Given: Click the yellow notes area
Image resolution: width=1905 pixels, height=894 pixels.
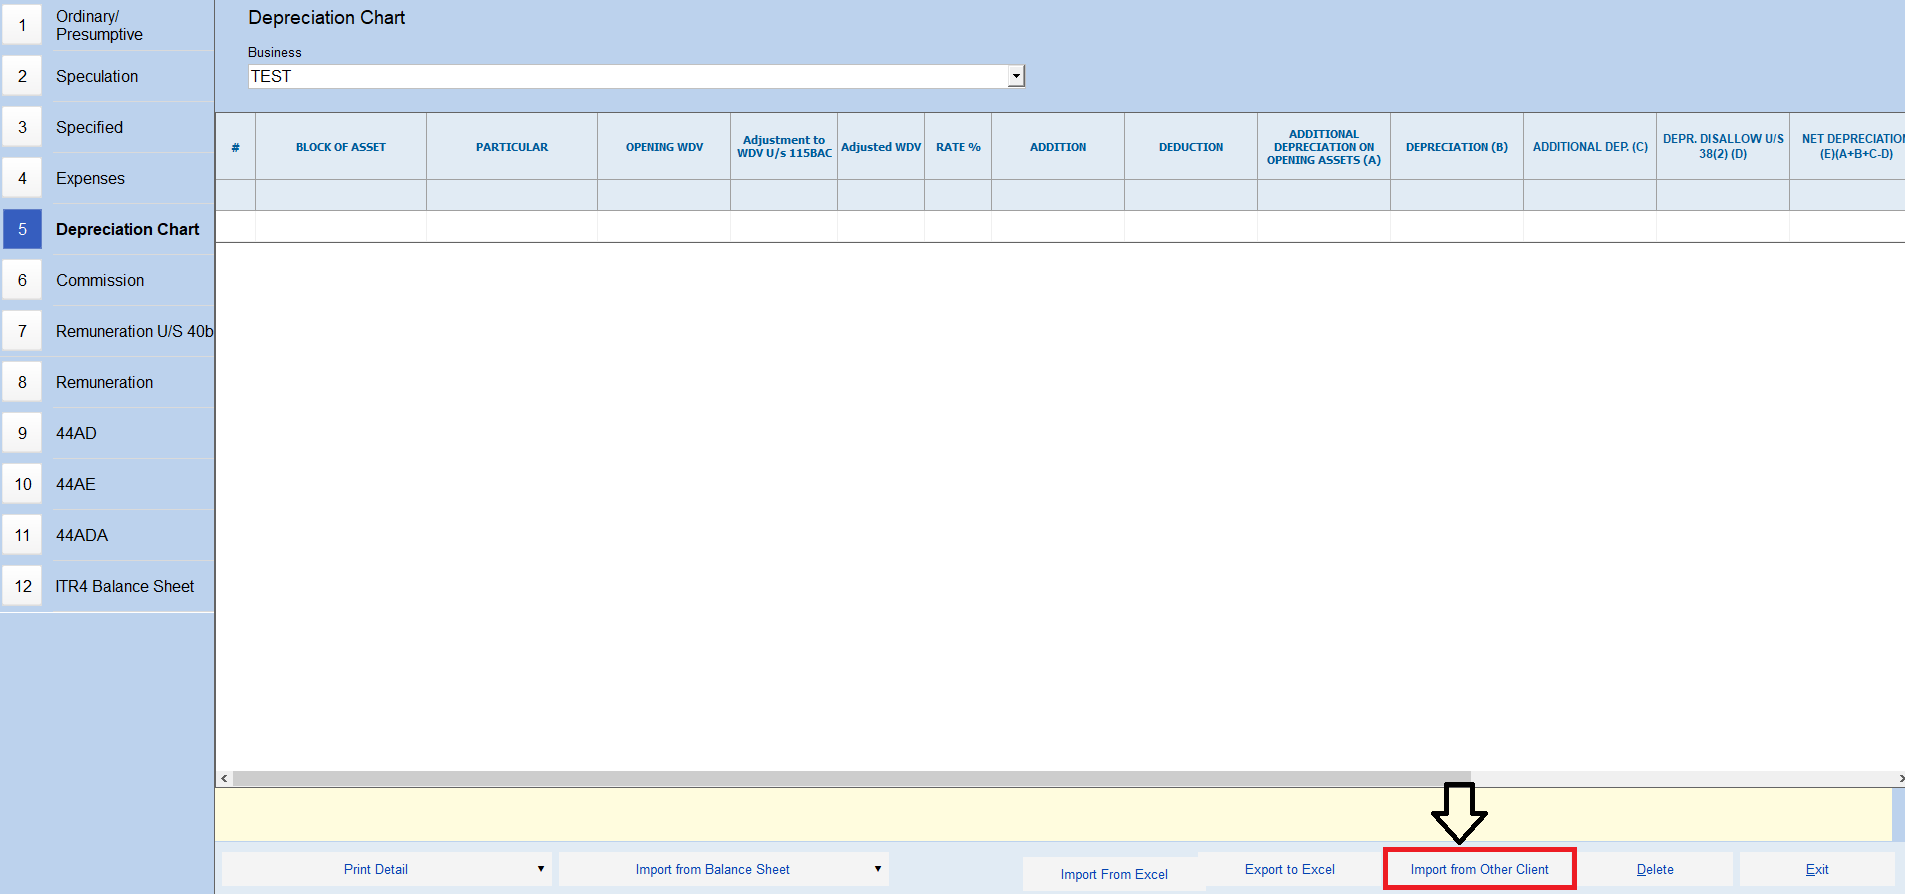Looking at the screenshot, I should point(1053,814).
